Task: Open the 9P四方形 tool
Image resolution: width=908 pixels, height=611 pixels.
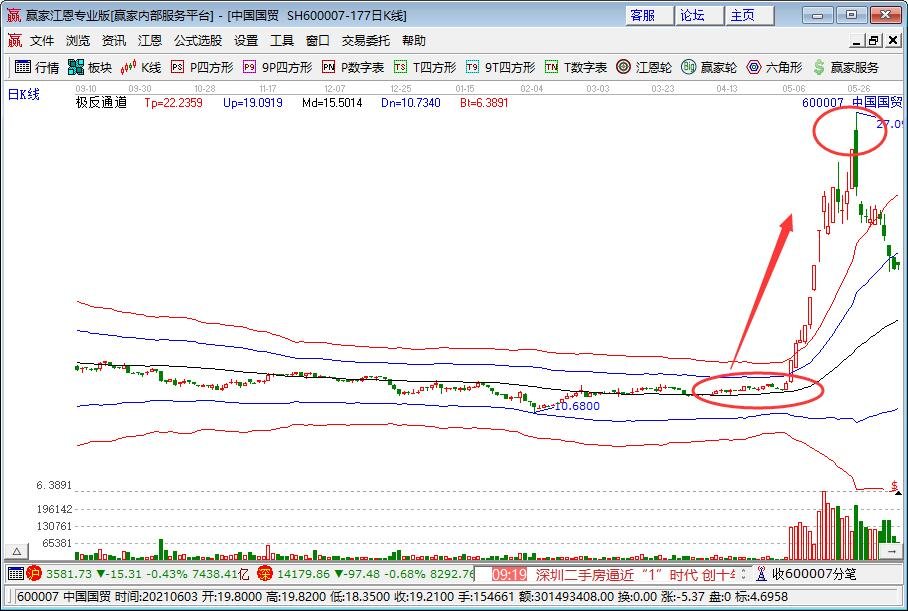Action: 277,67
